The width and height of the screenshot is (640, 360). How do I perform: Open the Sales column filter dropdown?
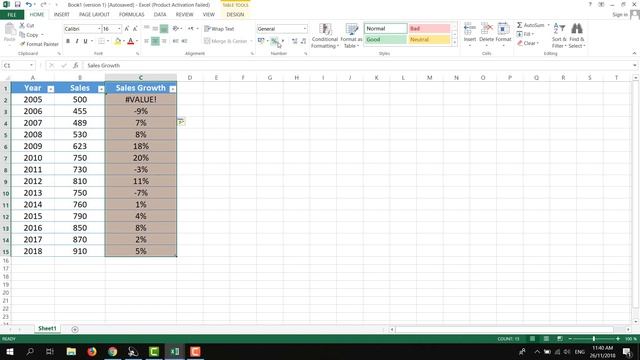(101, 89)
